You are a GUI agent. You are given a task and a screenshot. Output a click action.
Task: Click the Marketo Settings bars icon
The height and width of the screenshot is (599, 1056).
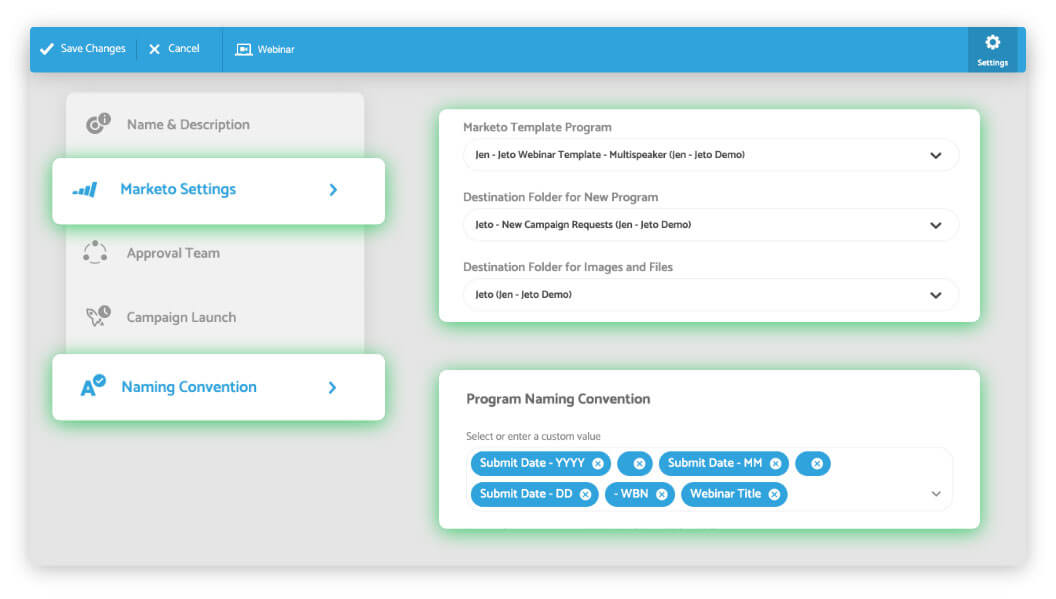coord(85,190)
